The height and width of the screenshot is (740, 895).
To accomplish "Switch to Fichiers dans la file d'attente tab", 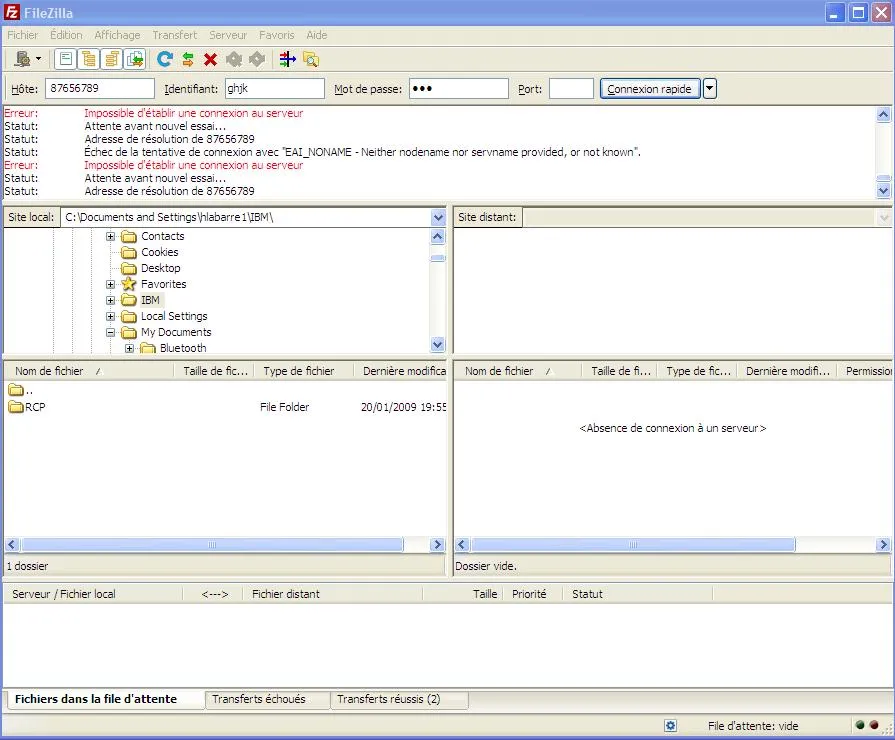I will tap(106, 699).
